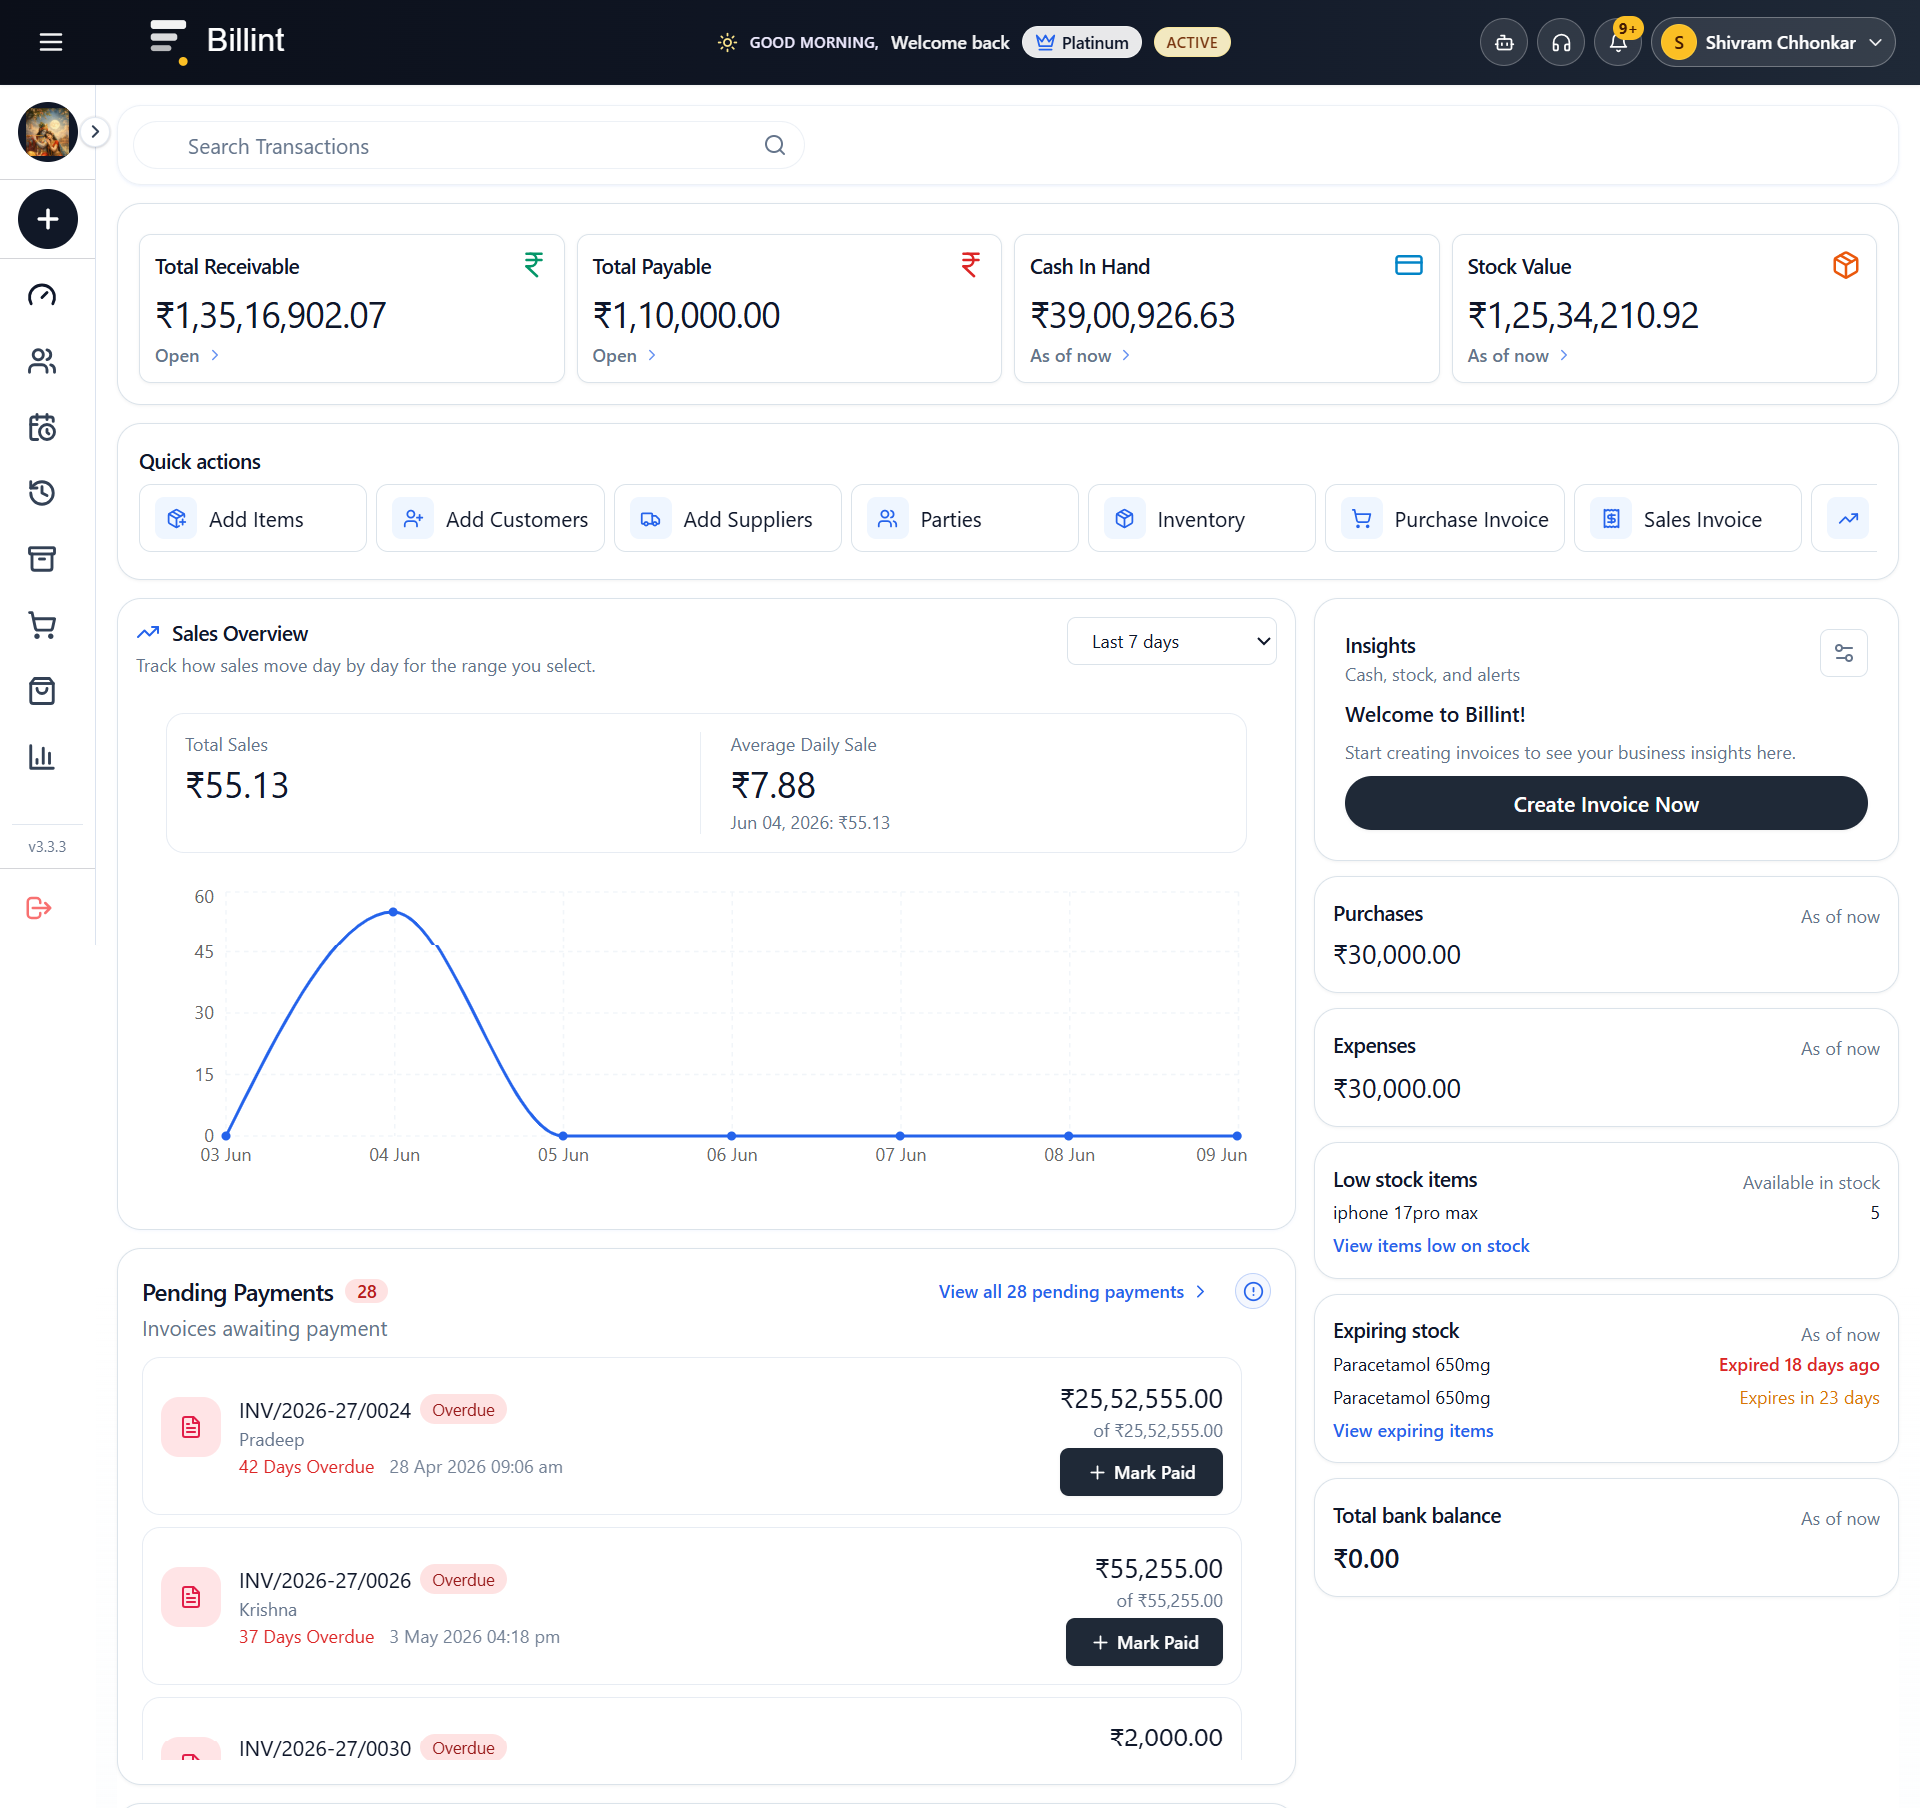Open the history icon in the sidebar
The width and height of the screenshot is (1920, 1808).
pos(42,493)
